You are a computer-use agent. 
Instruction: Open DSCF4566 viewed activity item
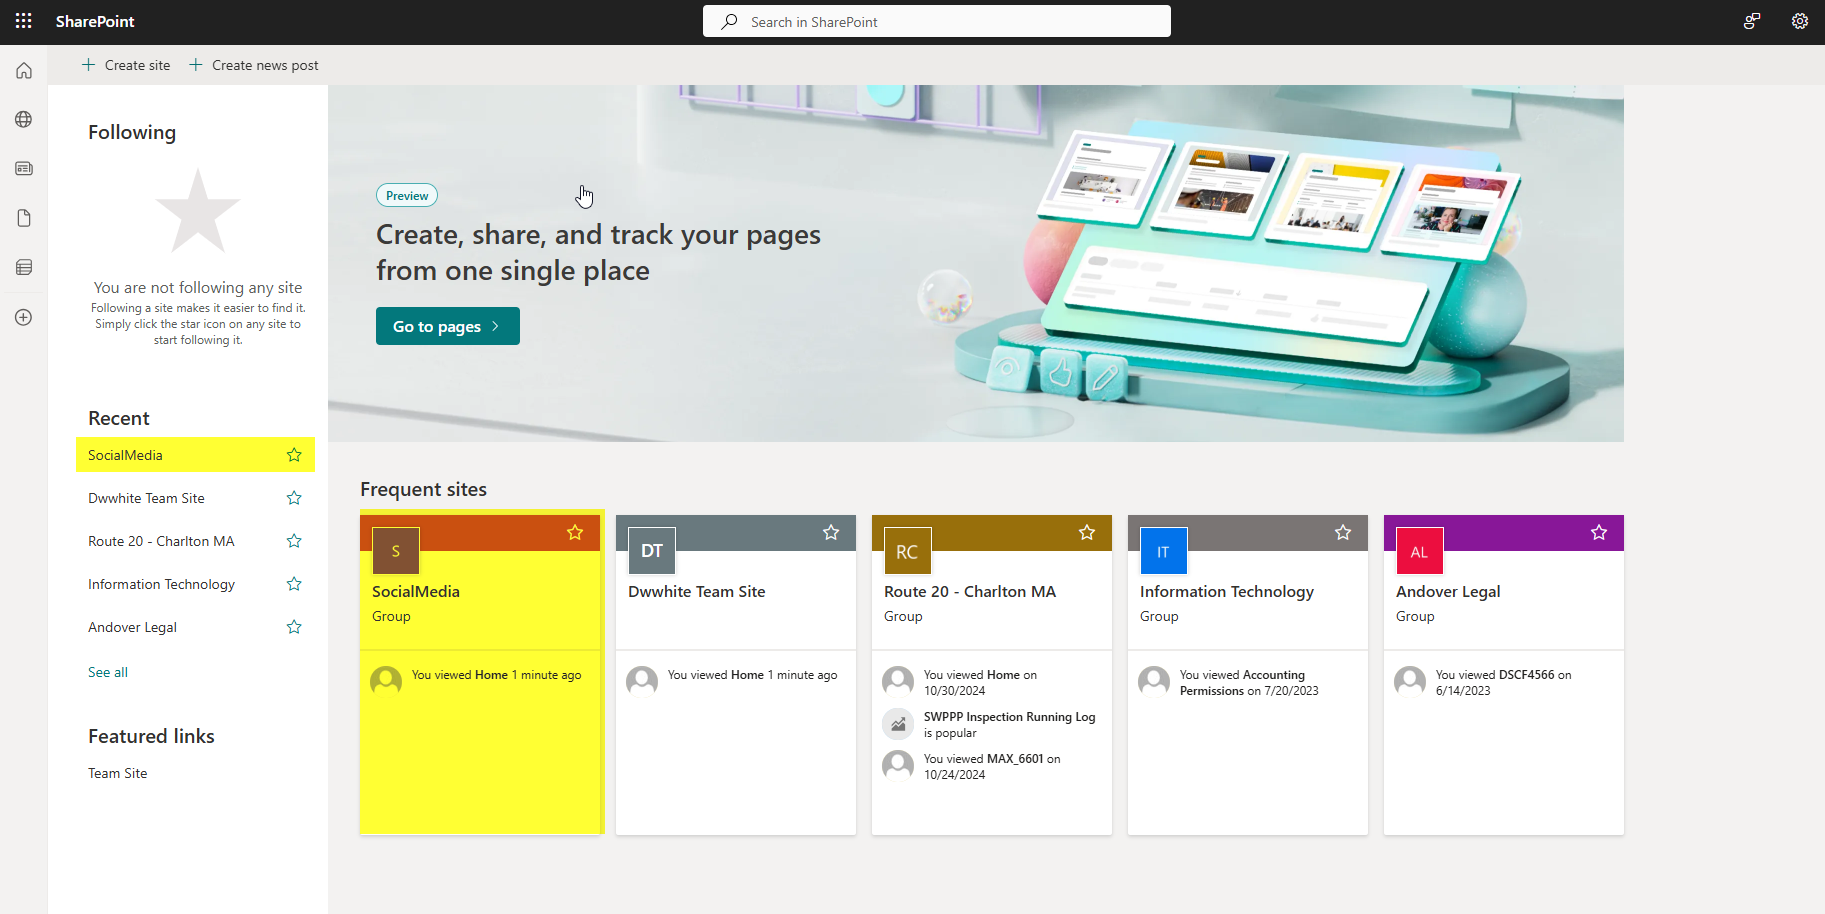(1504, 682)
